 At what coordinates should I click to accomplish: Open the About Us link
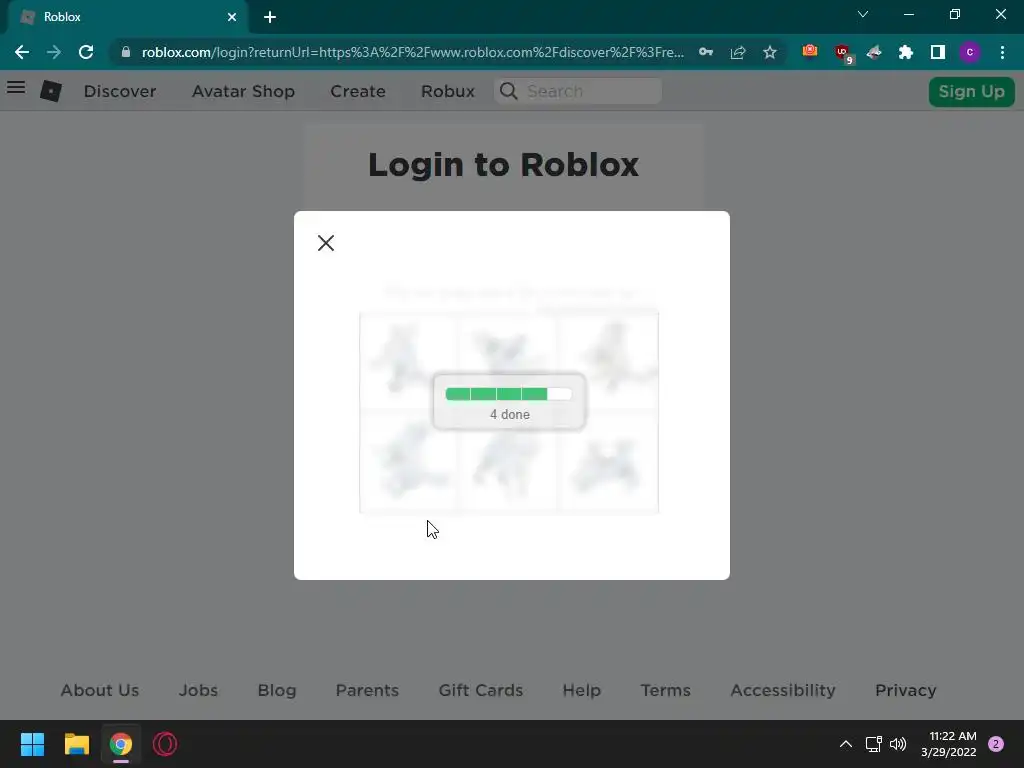pyautogui.click(x=100, y=690)
